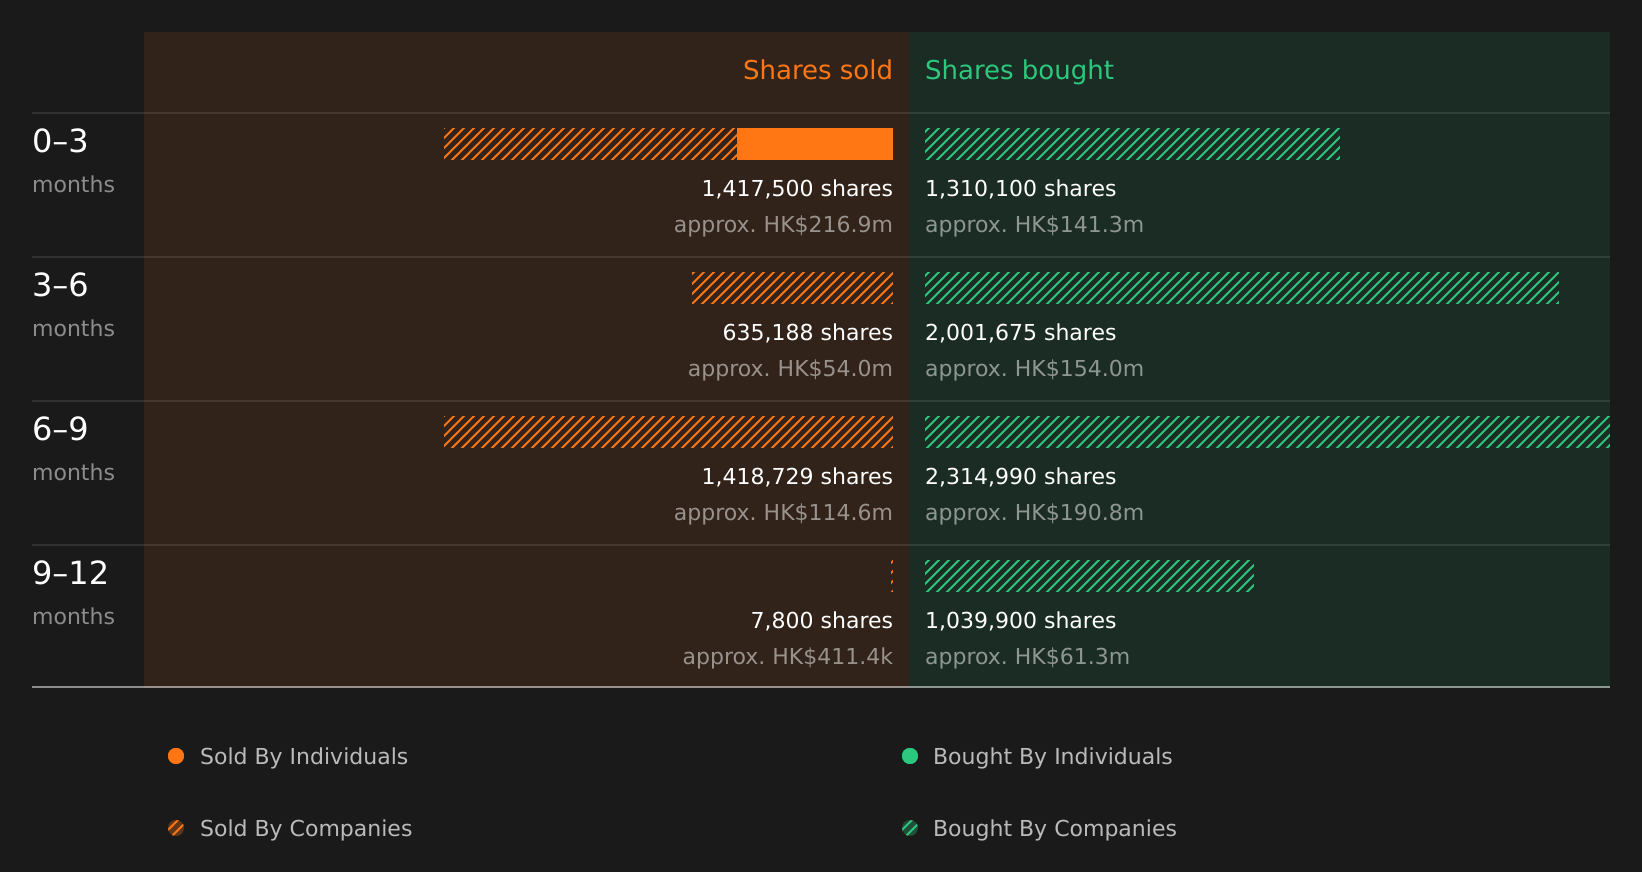The width and height of the screenshot is (1642, 872).
Task: Click approx. HK$61.3m bought amount
Action: (x=1027, y=657)
